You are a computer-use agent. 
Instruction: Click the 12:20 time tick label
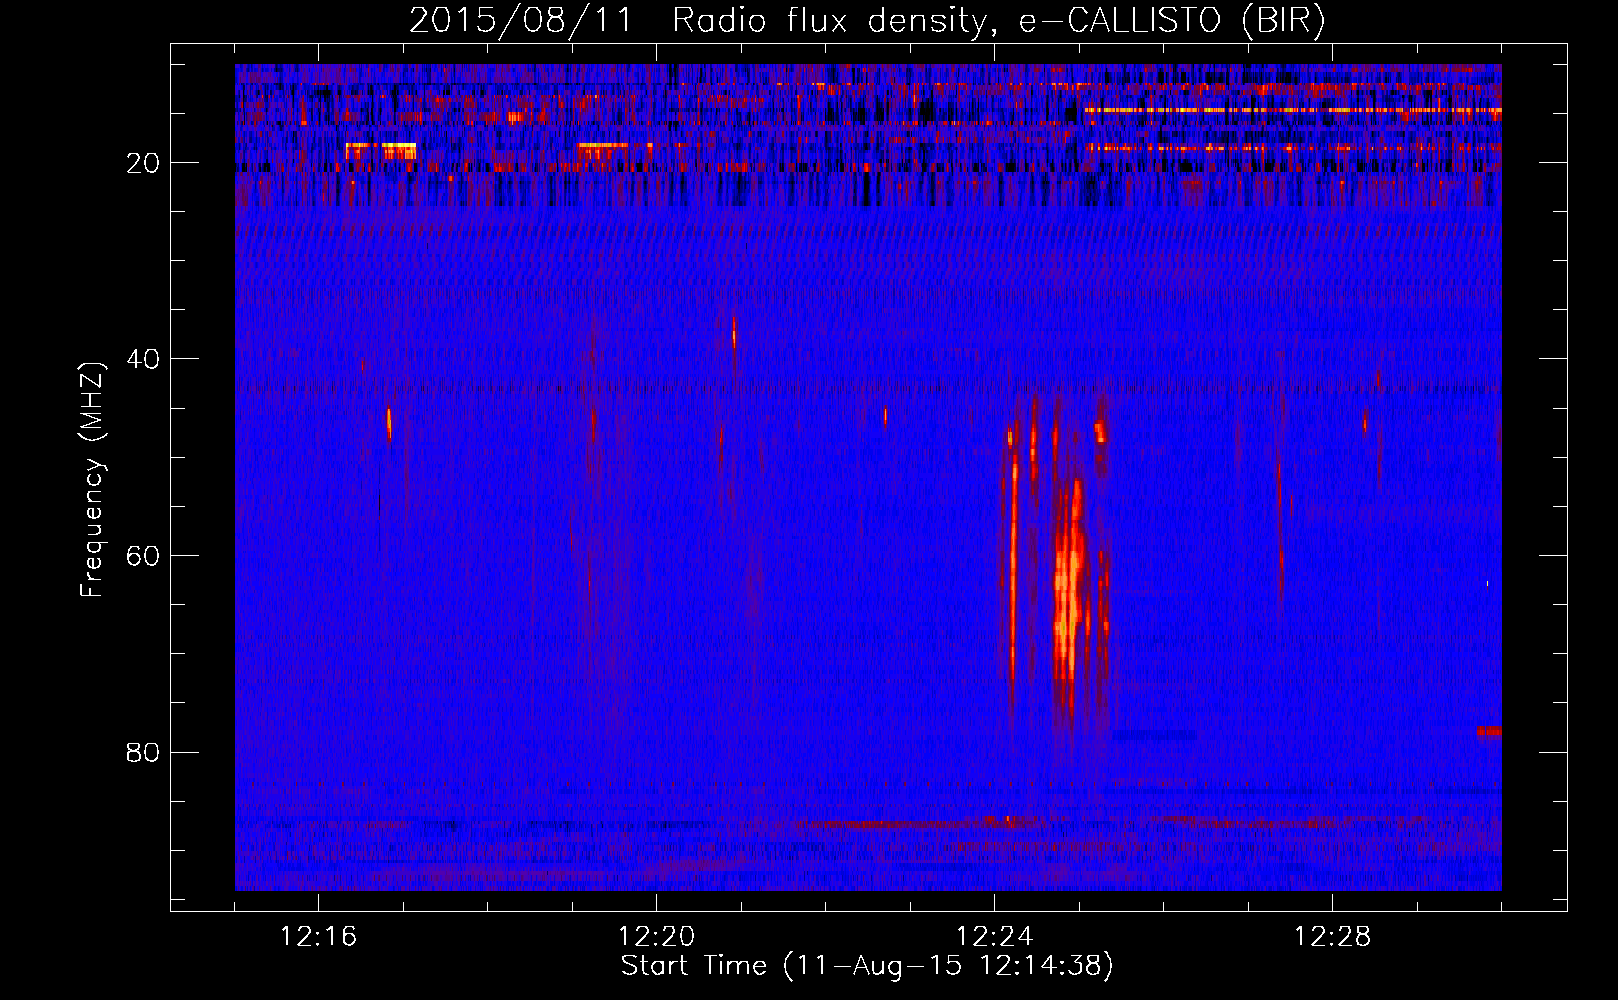(x=656, y=937)
